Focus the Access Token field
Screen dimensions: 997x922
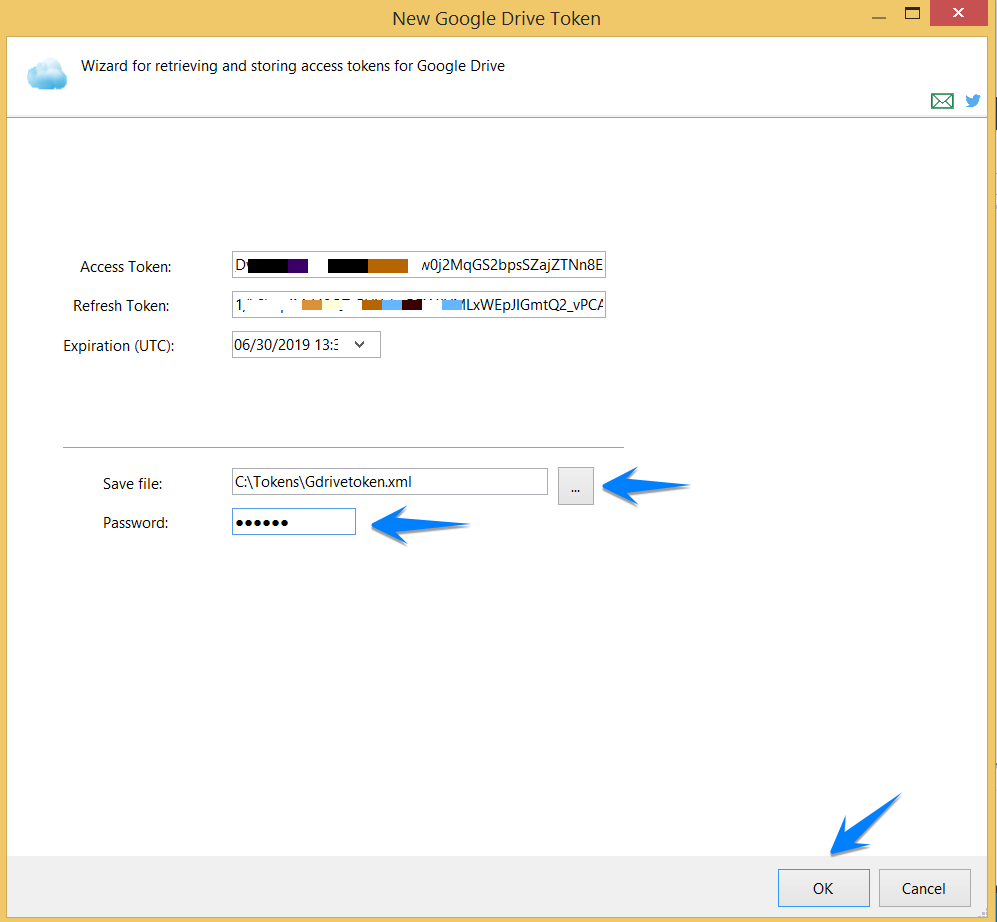coord(418,265)
